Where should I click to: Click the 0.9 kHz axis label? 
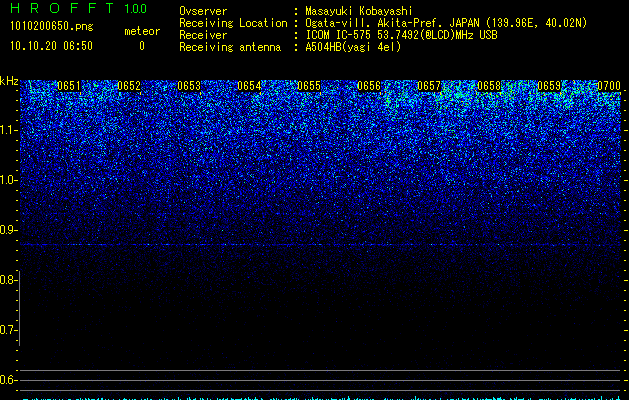7,230
